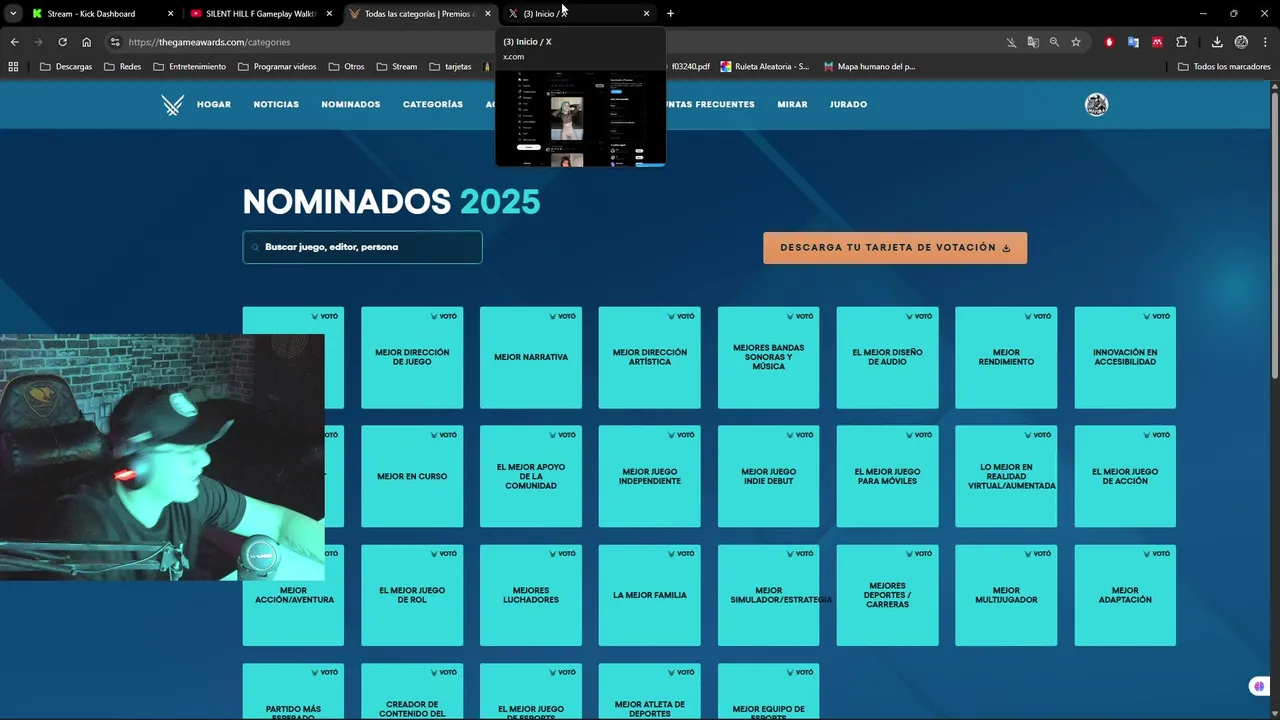Go back to the previous page
The width and height of the screenshot is (1280, 720).
coord(14,42)
